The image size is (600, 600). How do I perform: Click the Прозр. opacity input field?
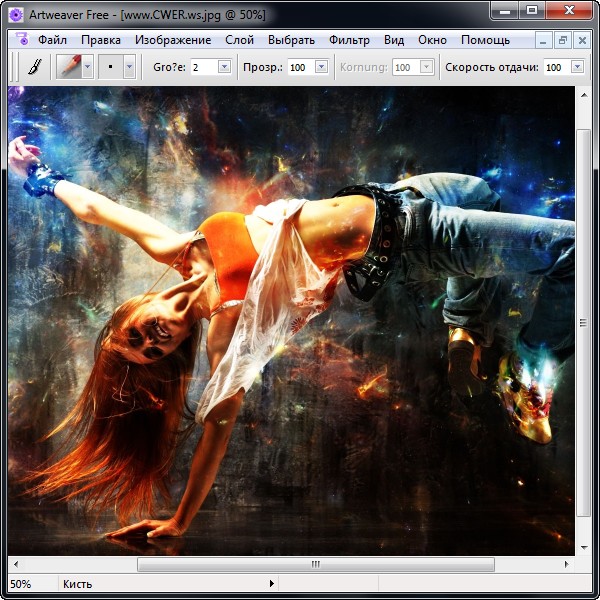301,67
